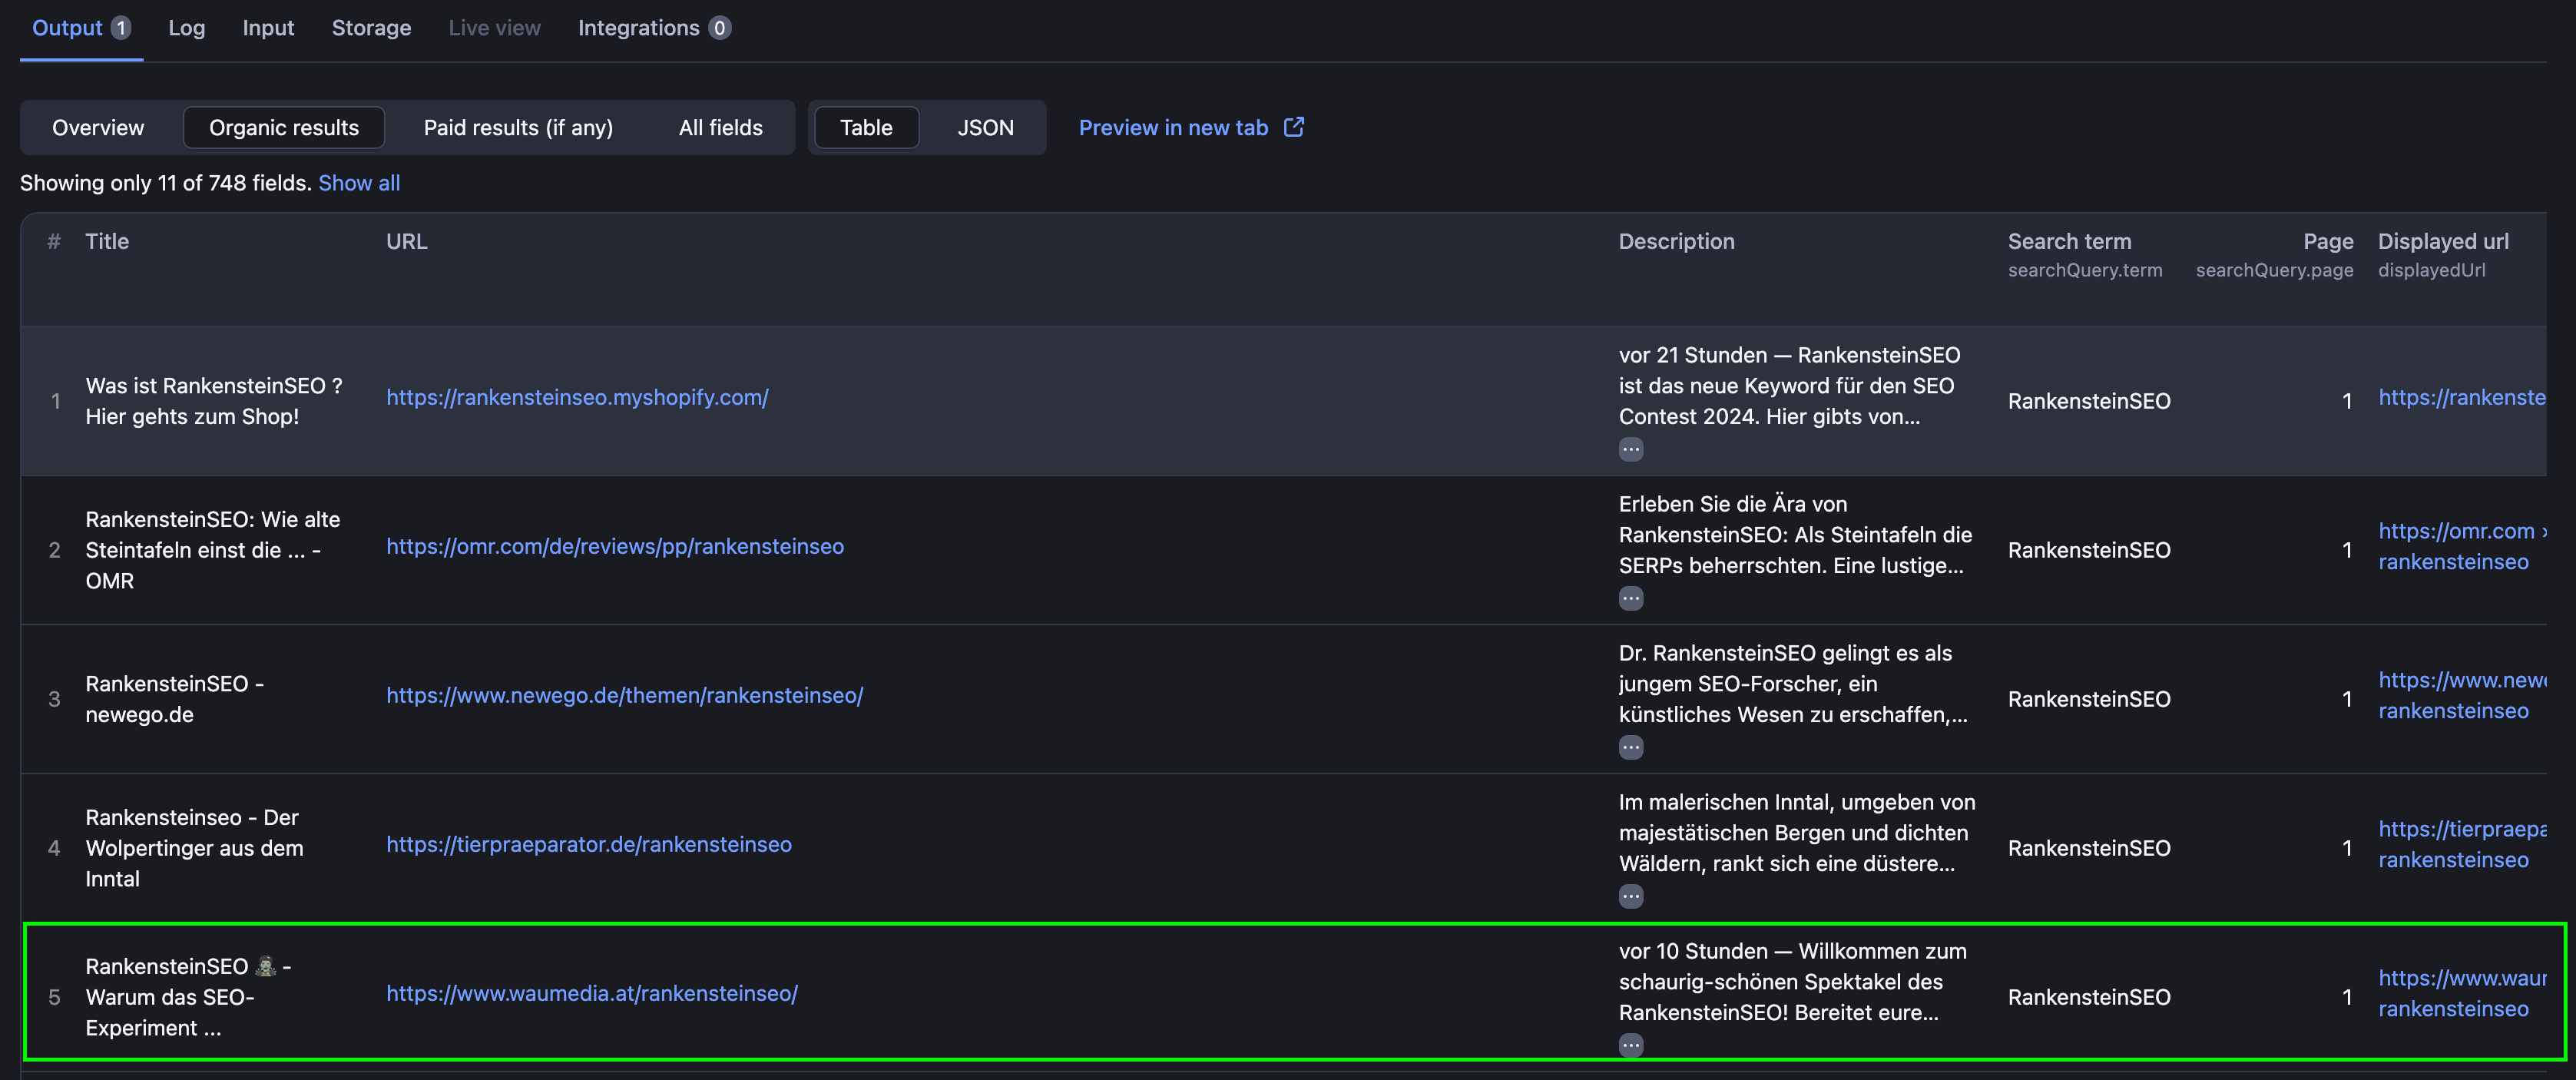Screen dimensions: 2576x1080
Task: Open omr.com rankensteinseo URL link
Action: 615,546
